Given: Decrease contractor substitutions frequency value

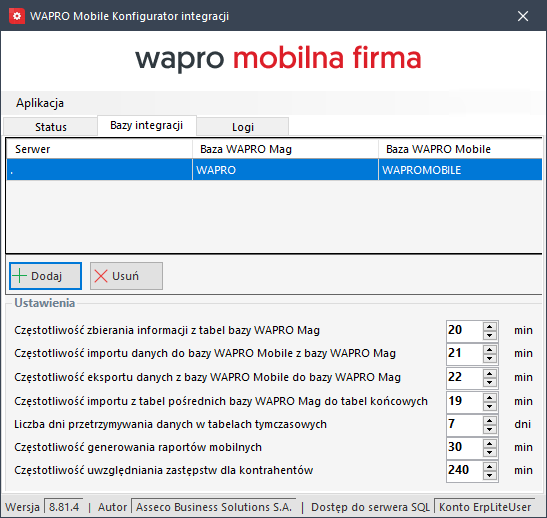Looking at the screenshot, I should [490, 475].
